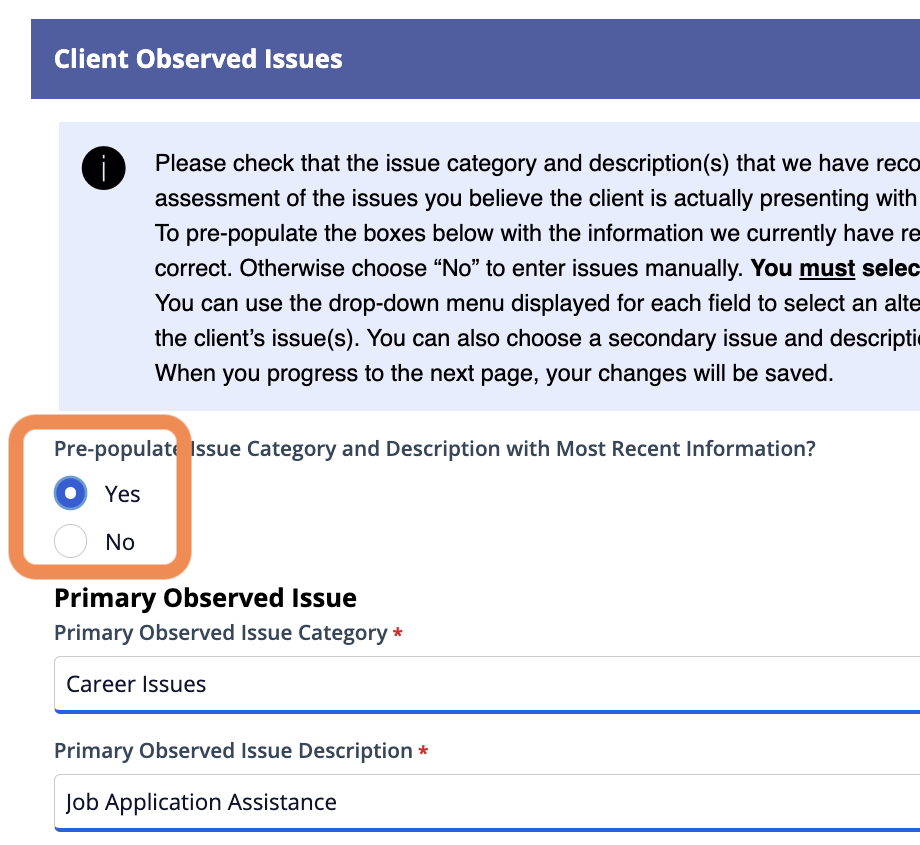Click the "Primary Observed Issue" section heading
The image size is (920, 845).
[205, 598]
